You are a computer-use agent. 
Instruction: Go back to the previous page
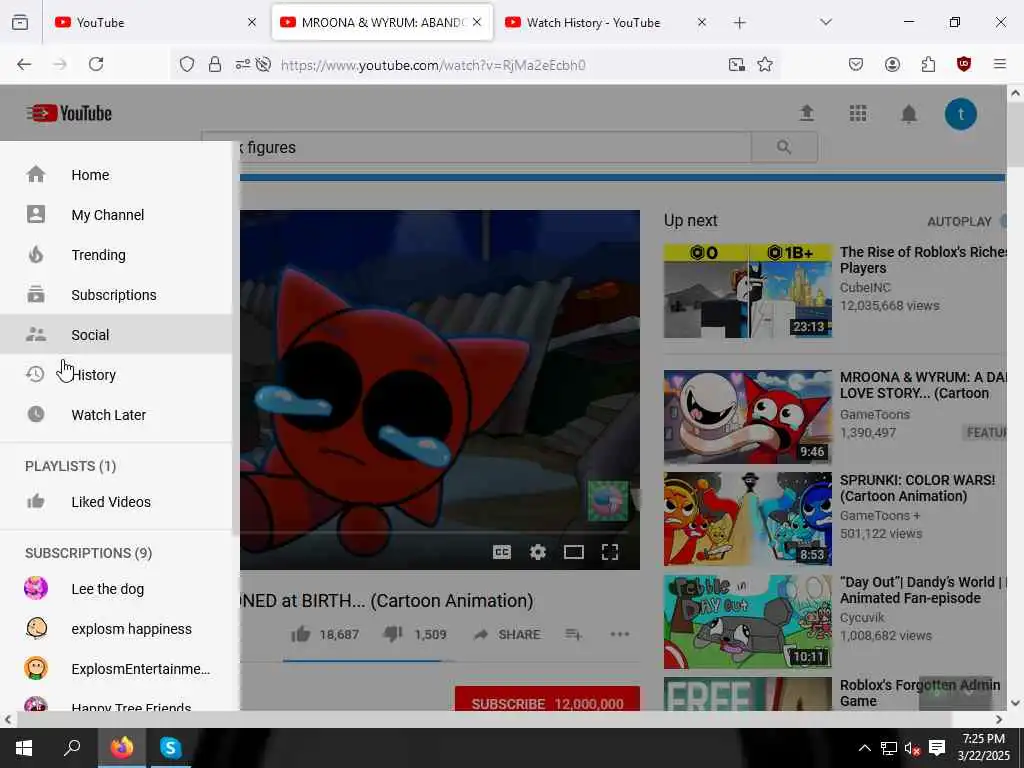[24, 64]
